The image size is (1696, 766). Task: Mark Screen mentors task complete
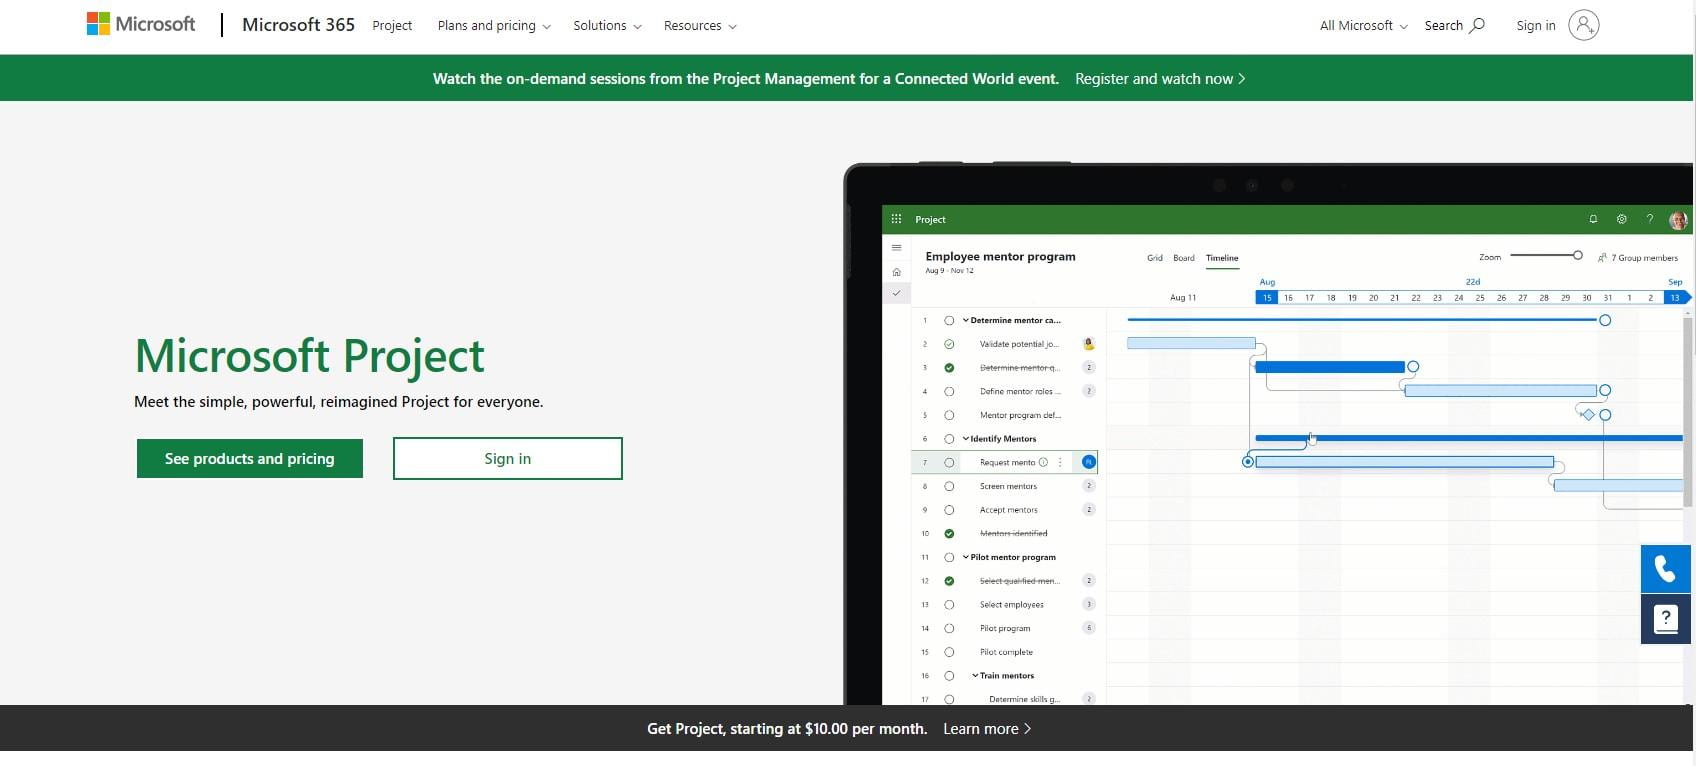tap(949, 486)
